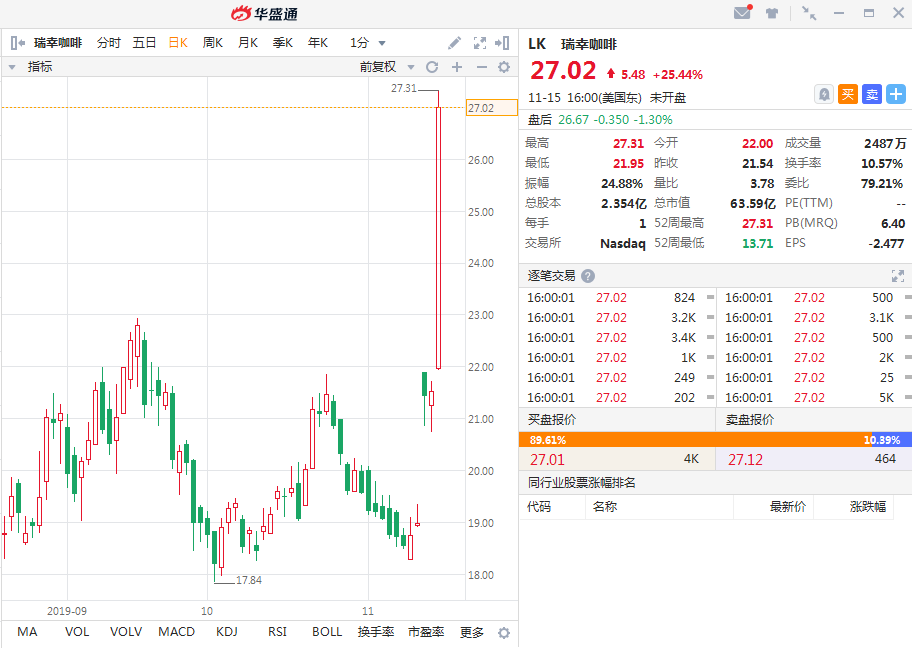Image resolution: width=912 pixels, height=648 pixels.
Task: Open chart settings gear
Action: pos(504,67)
